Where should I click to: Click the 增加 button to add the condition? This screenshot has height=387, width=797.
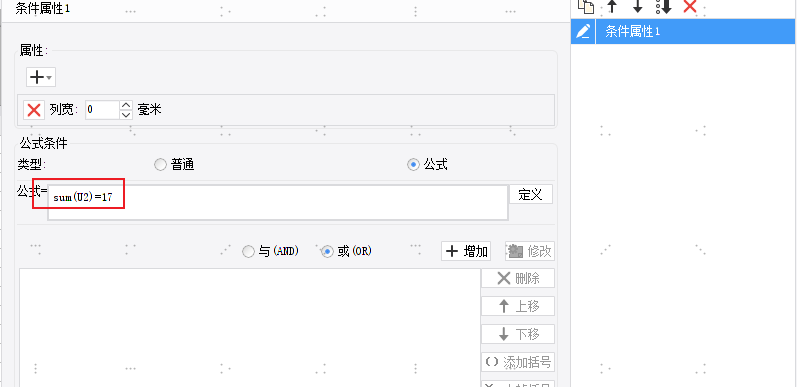[466, 251]
